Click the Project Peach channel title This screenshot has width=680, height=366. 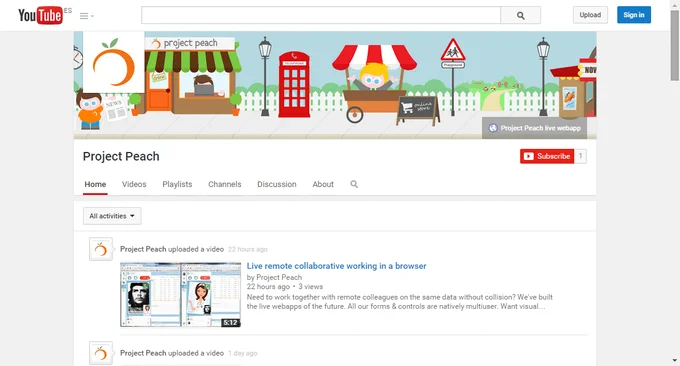(121, 156)
